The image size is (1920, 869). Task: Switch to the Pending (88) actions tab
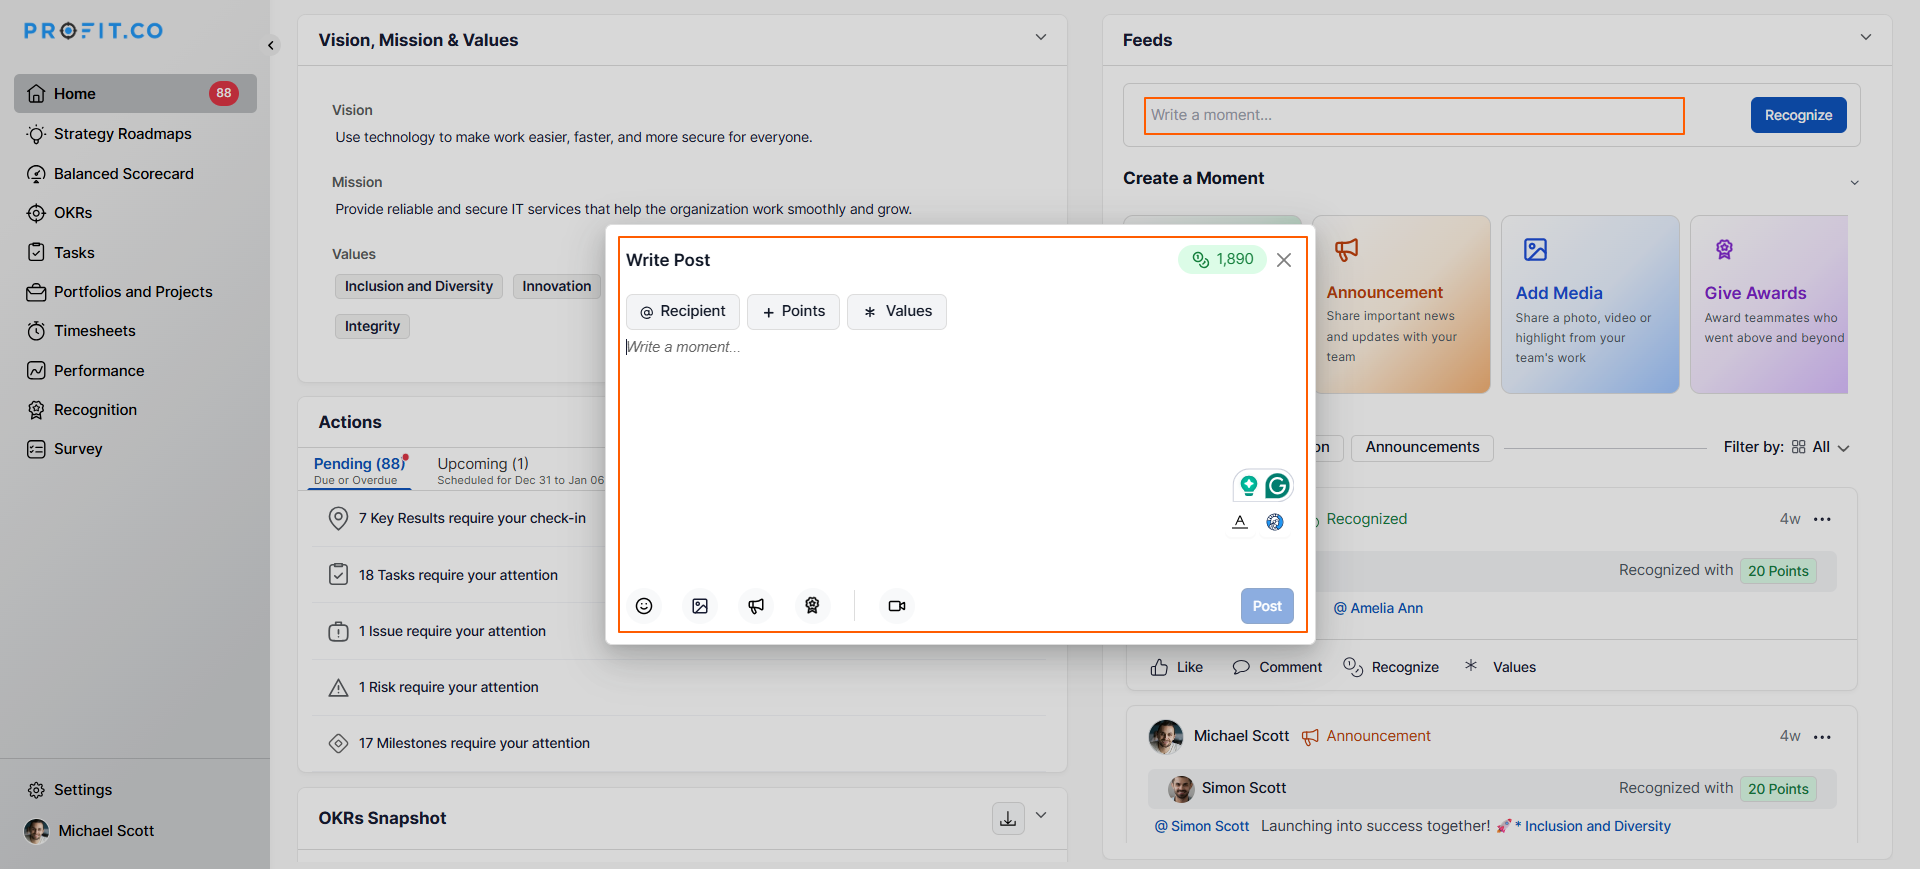(x=360, y=470)
